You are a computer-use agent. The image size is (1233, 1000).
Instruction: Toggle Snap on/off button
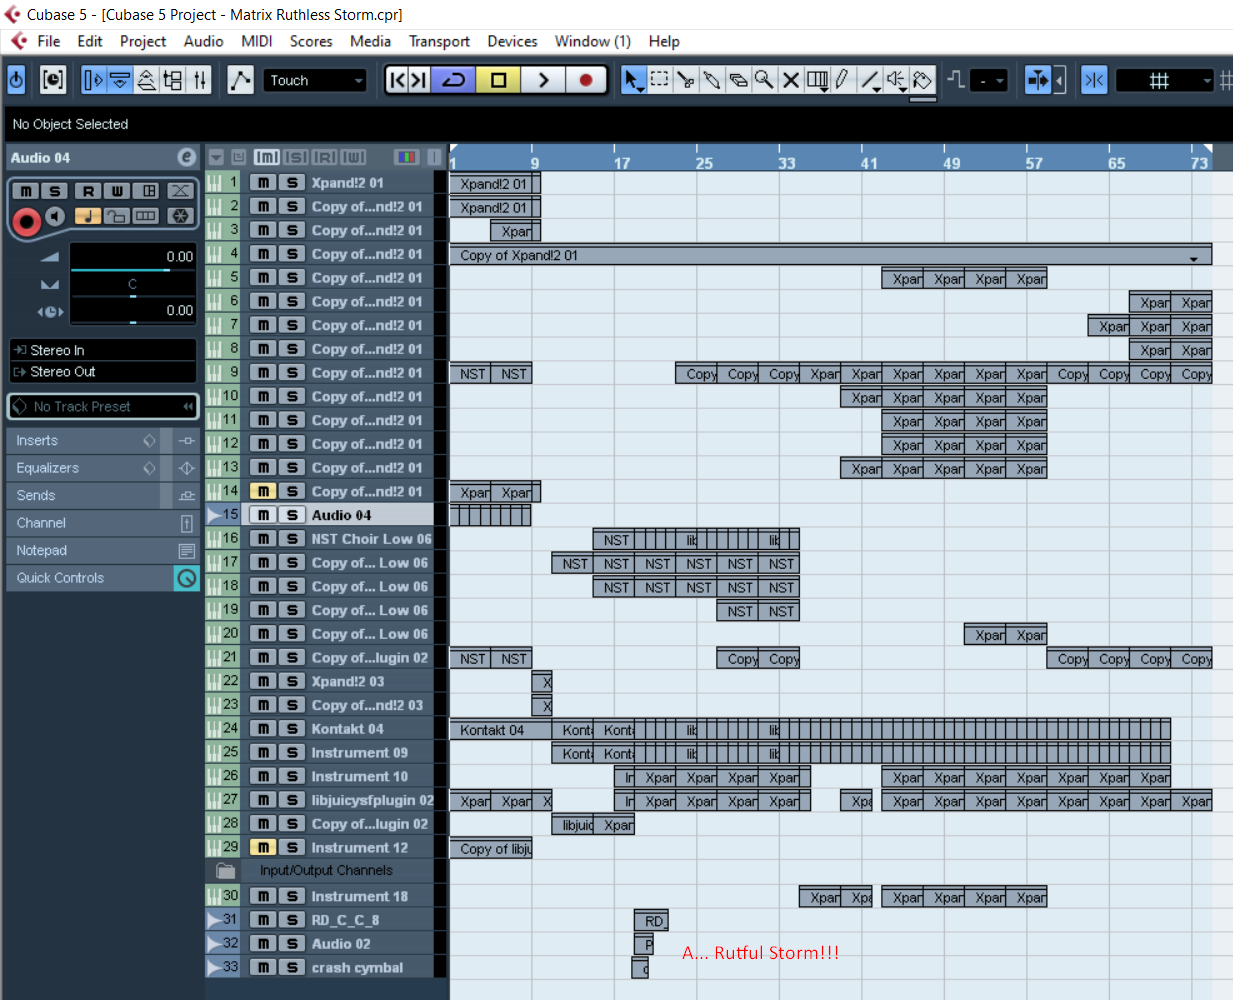pyautogui.click(x=1094, y=80)
